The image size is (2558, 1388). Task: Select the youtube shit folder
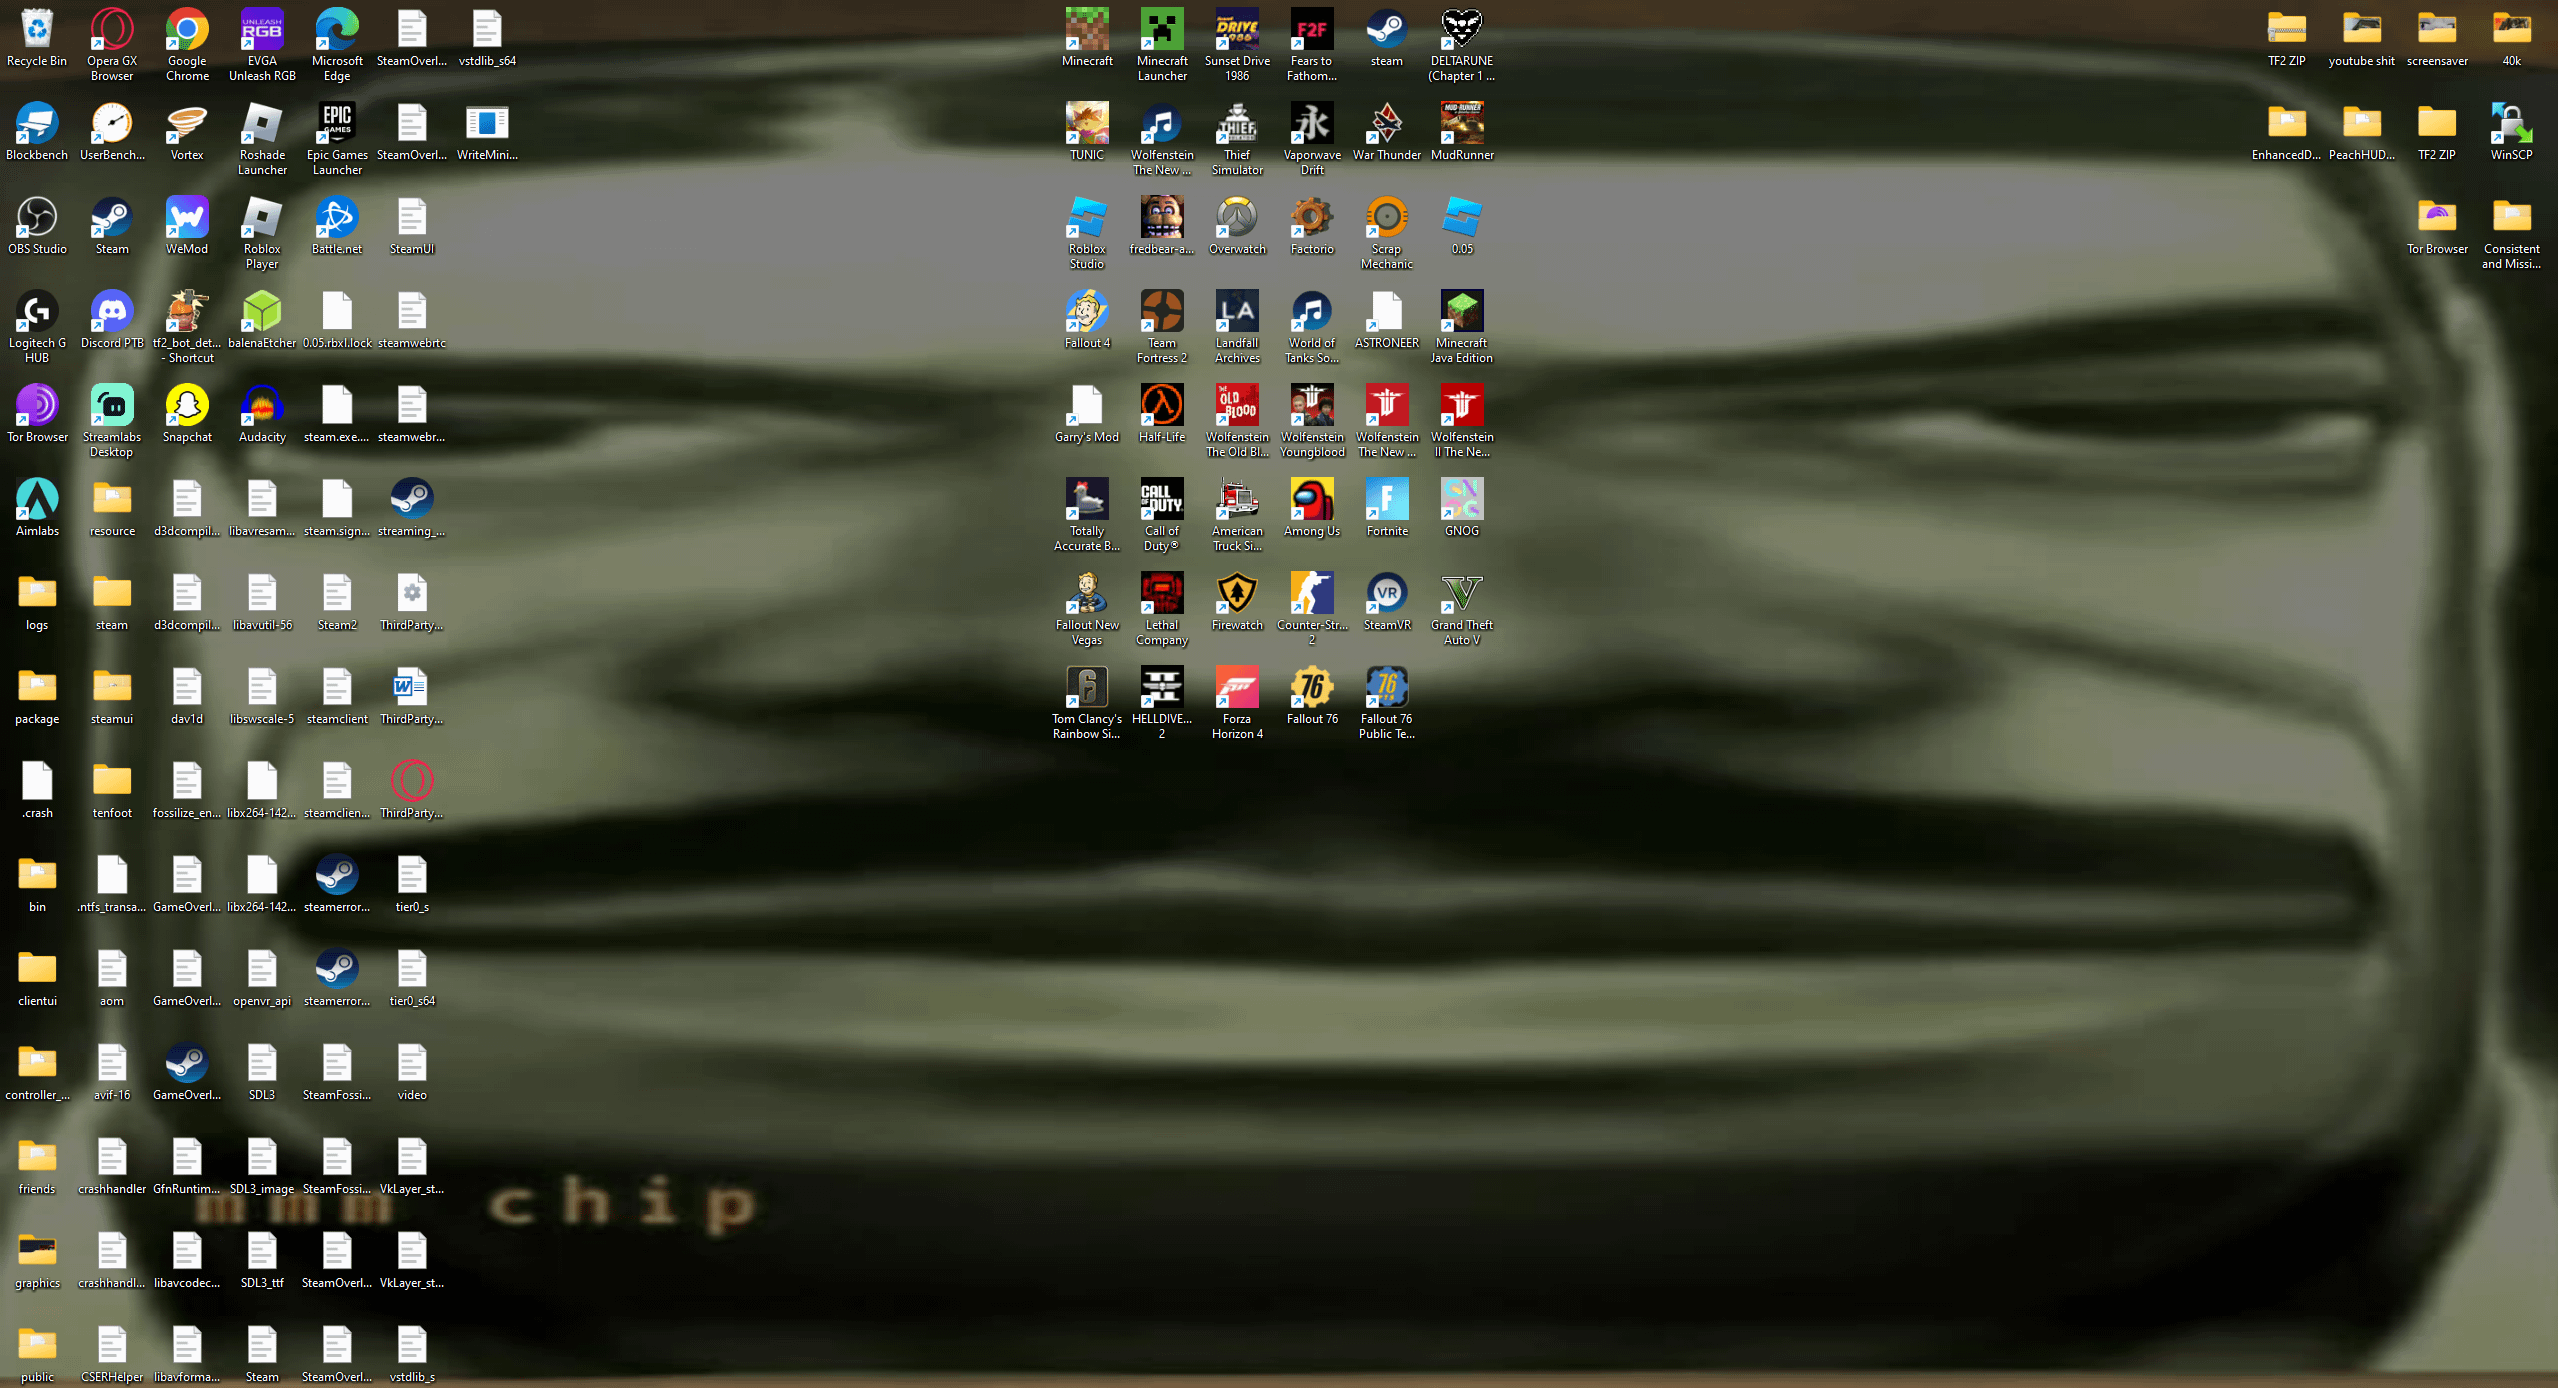coord(2361,30)
